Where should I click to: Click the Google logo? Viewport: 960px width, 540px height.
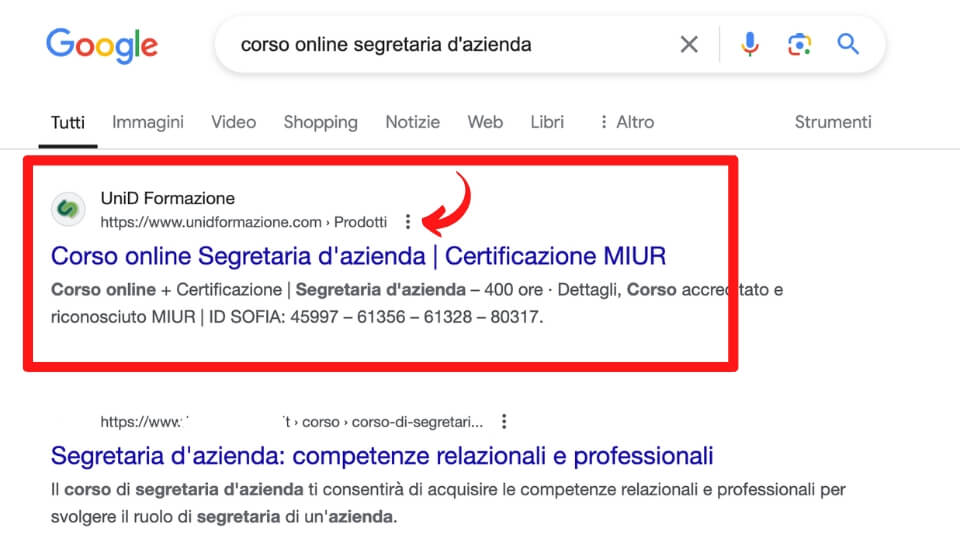click(x=102, y=45)
